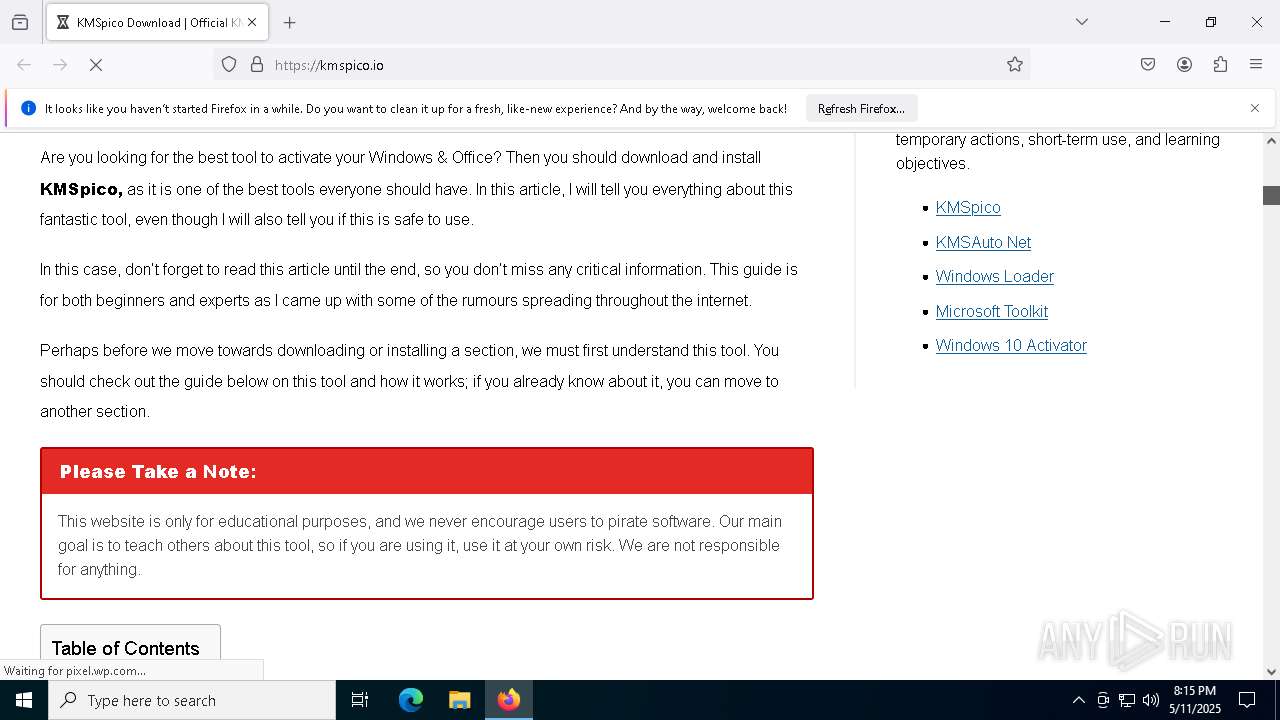Click the scrollbar down arrow
The width and height of the screenshot is (1280, 720).
[1271, 672]
